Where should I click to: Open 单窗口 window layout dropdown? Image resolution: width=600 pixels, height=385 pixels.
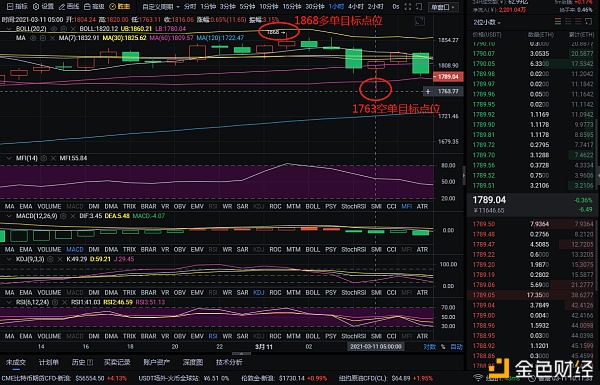443,7
